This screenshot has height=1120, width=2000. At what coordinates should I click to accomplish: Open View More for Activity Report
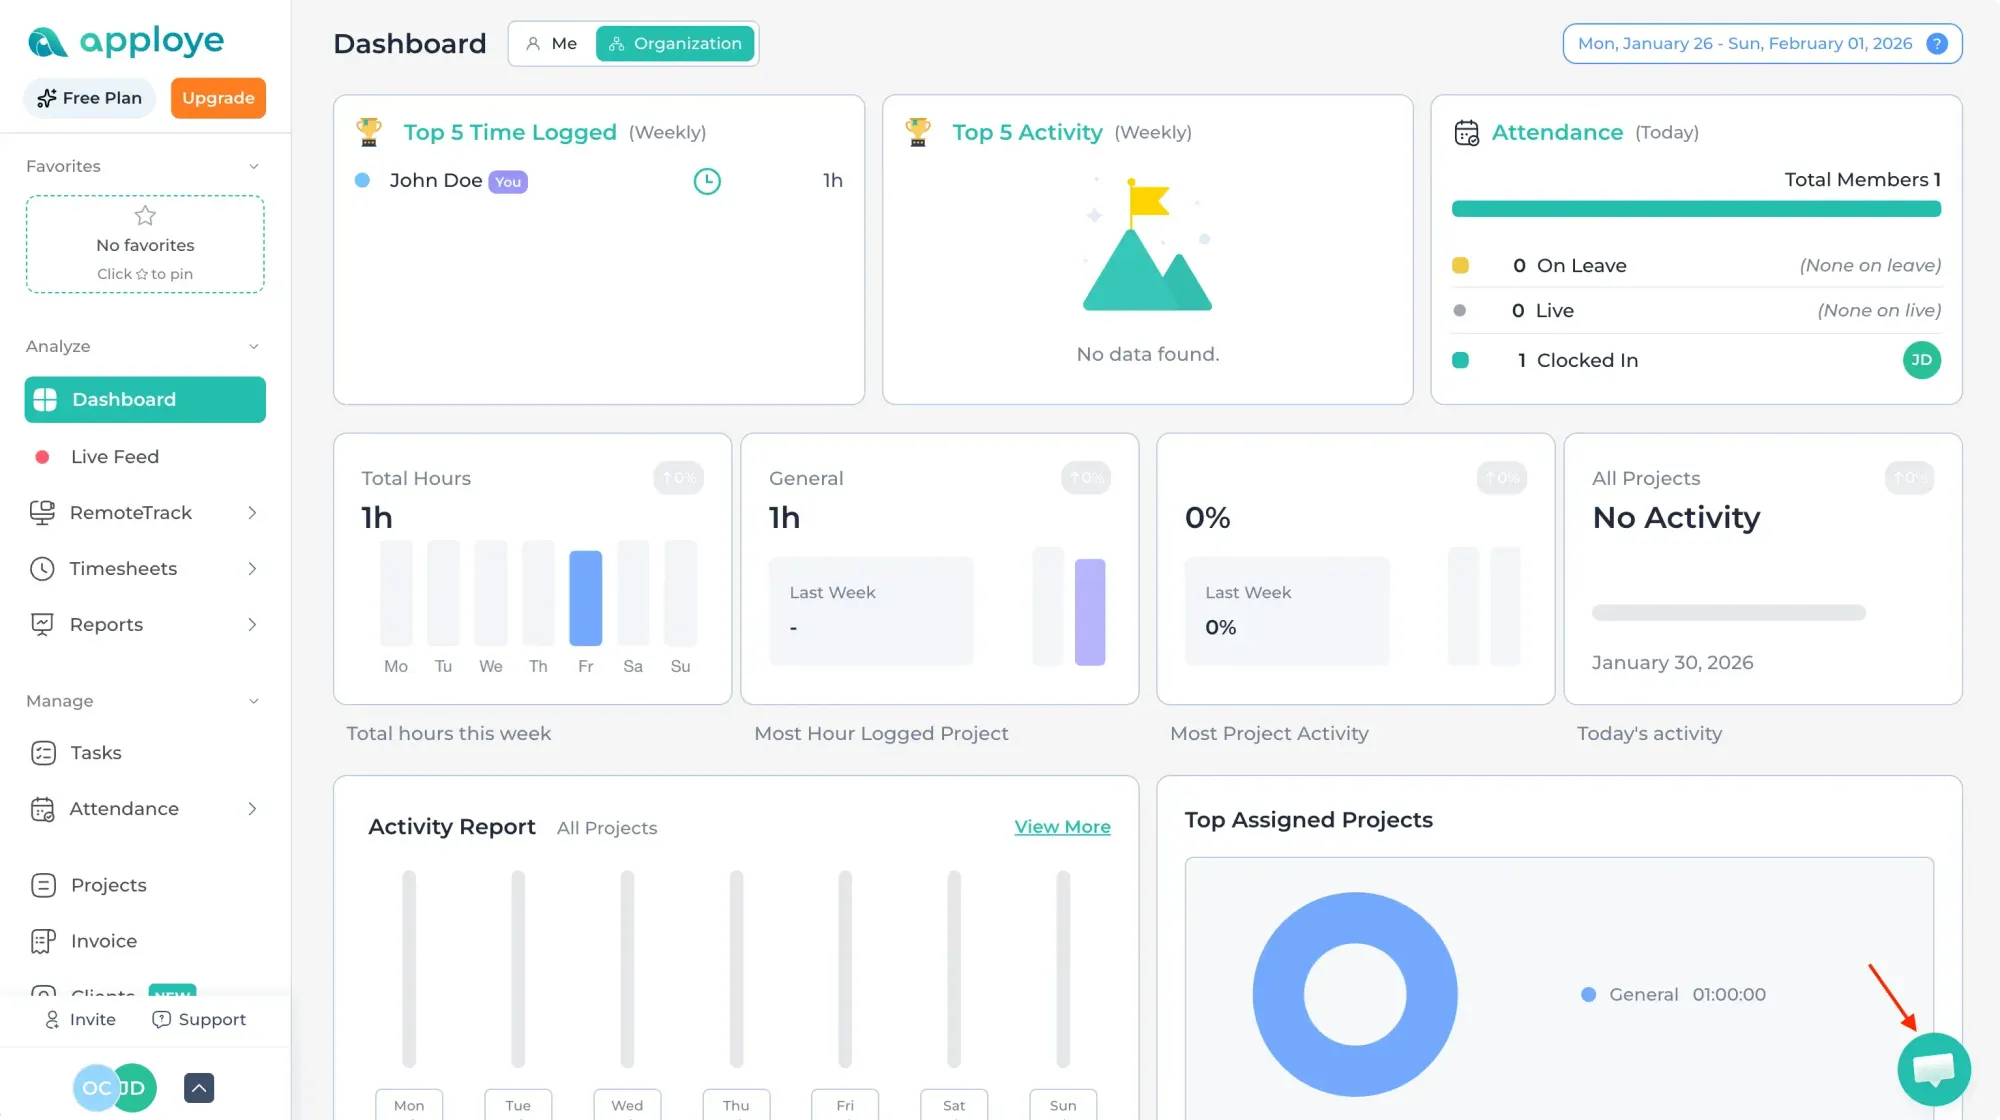click(x=1062, y=827)
